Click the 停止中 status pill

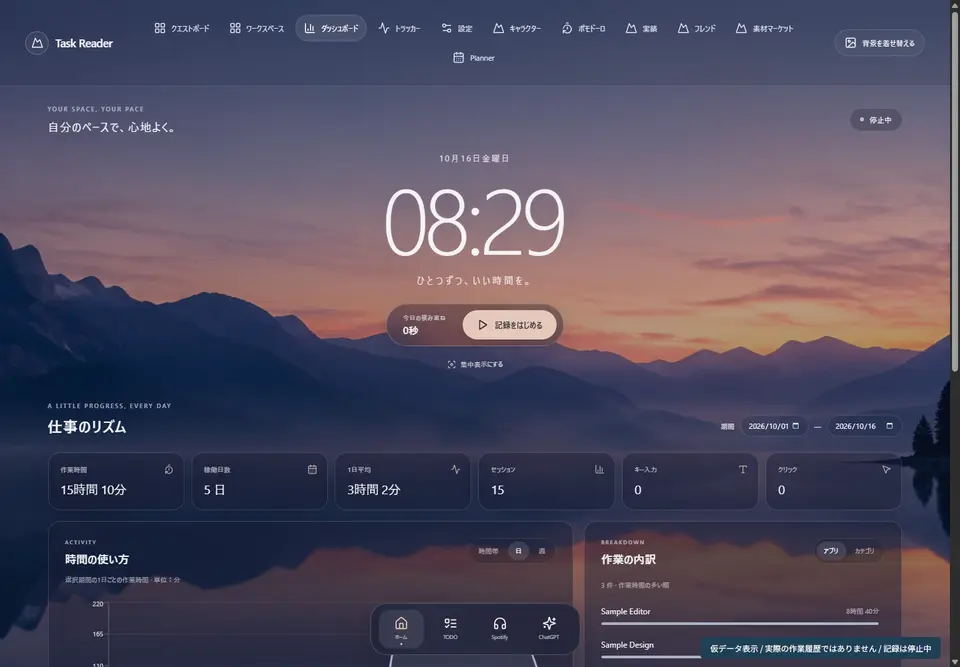click(x=876, y=120)
